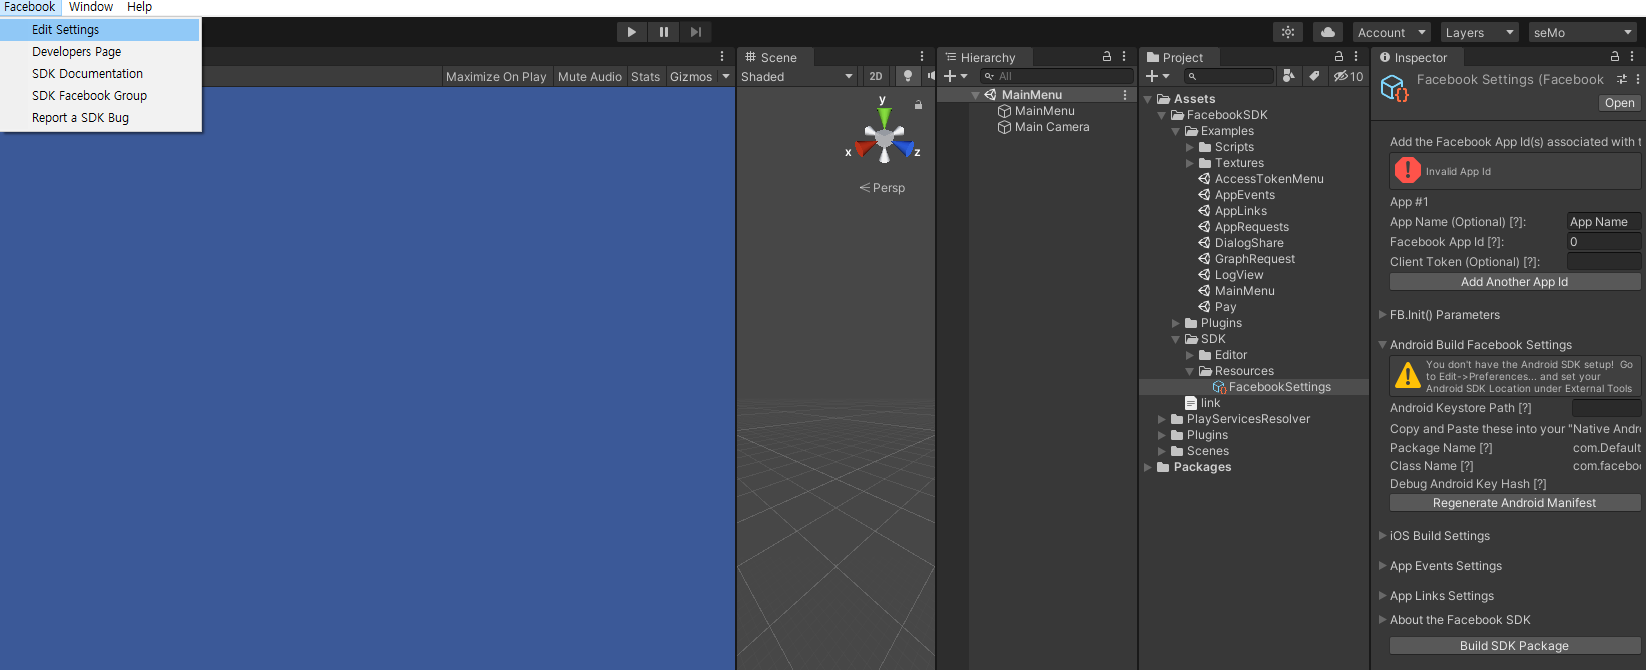The width and height of the screenshot is (1646, 670).
Task: Open the Project create plus dropdown
Action: 1158,76
